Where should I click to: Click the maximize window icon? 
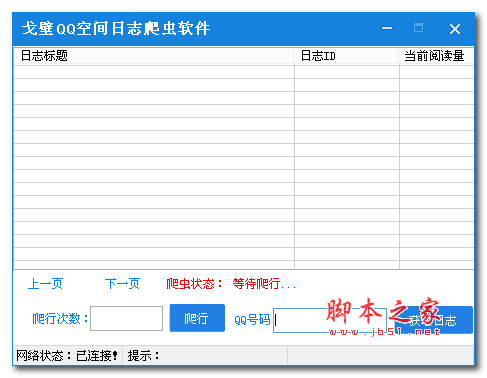[x=419, y=28]
